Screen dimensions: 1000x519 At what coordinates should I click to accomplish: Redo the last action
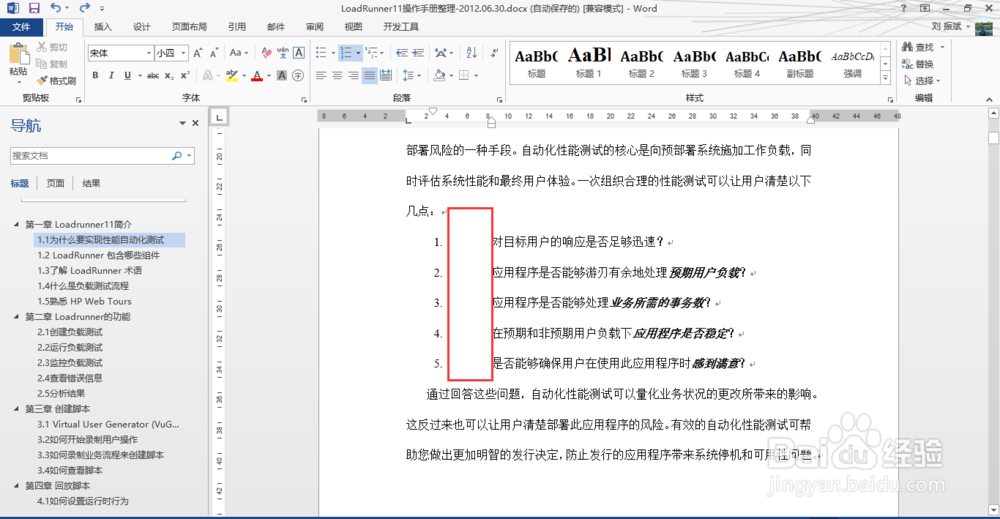[x=84, y=8]
